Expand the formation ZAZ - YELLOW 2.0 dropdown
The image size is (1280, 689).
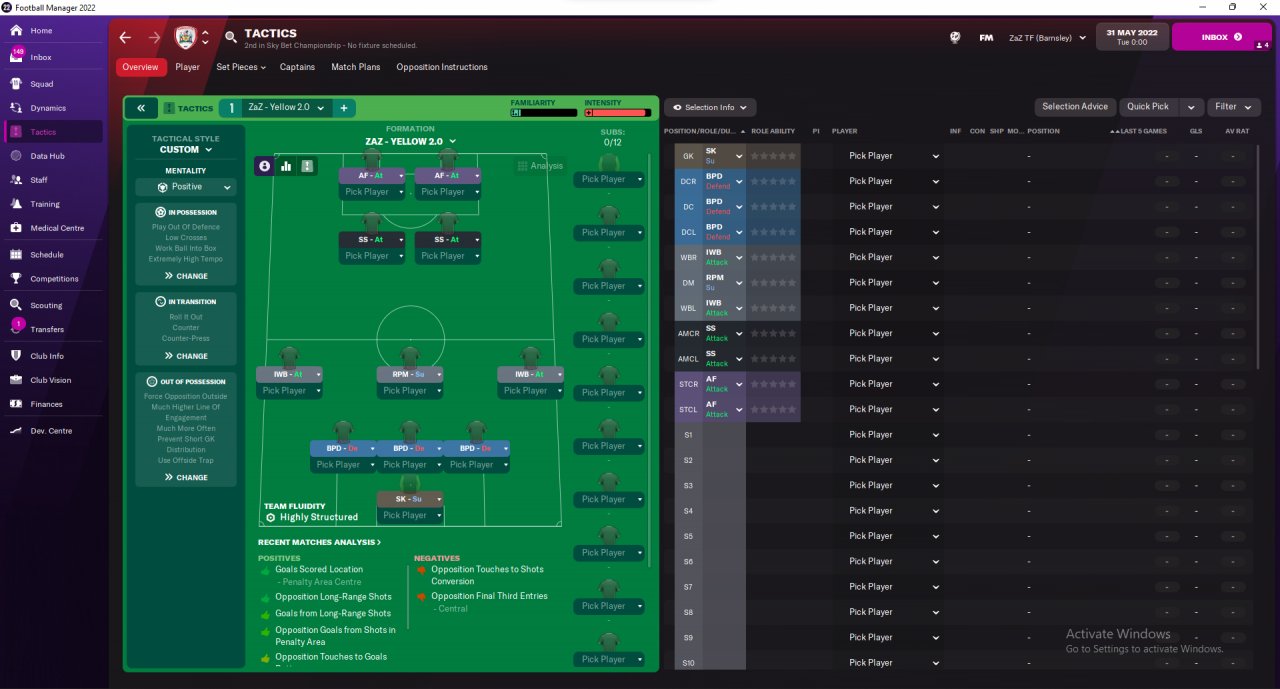pyautogui.click(x=410, y=142)
